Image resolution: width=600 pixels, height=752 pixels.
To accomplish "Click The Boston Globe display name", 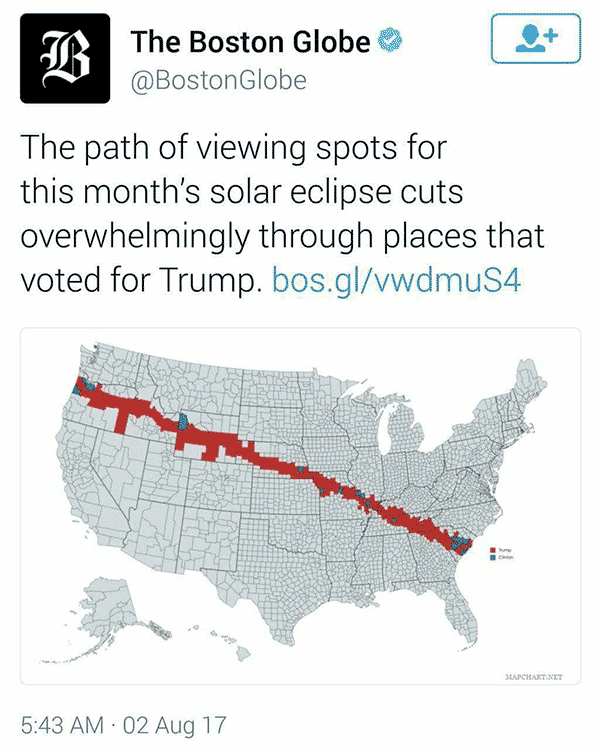I will [250, 41].
